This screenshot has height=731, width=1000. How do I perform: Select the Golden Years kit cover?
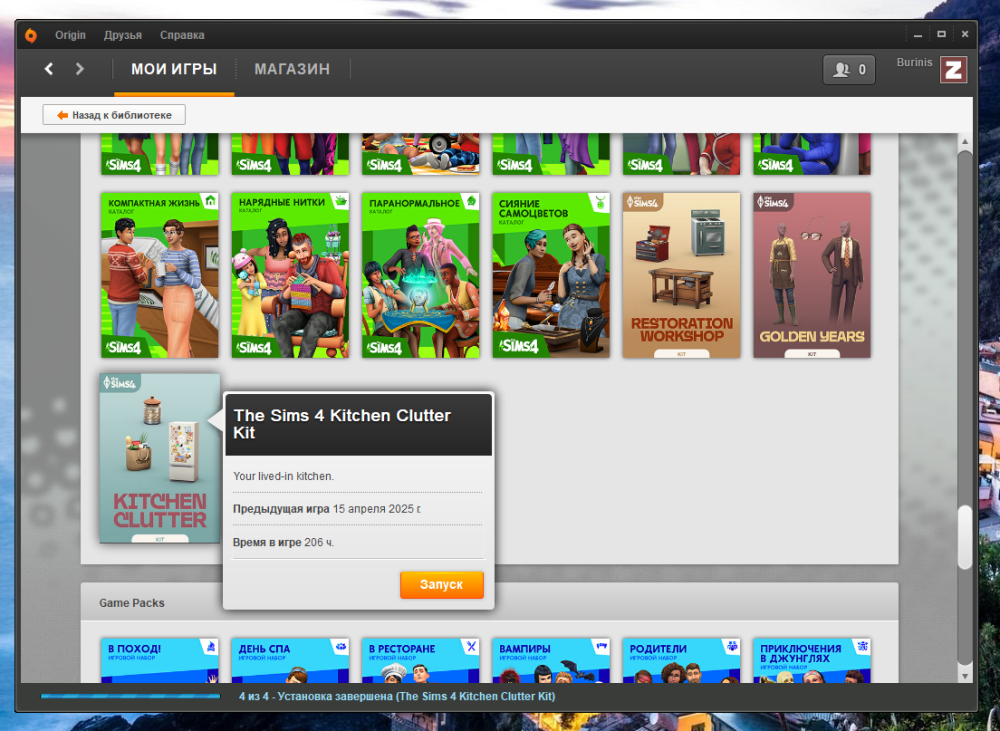coord(811,275)
